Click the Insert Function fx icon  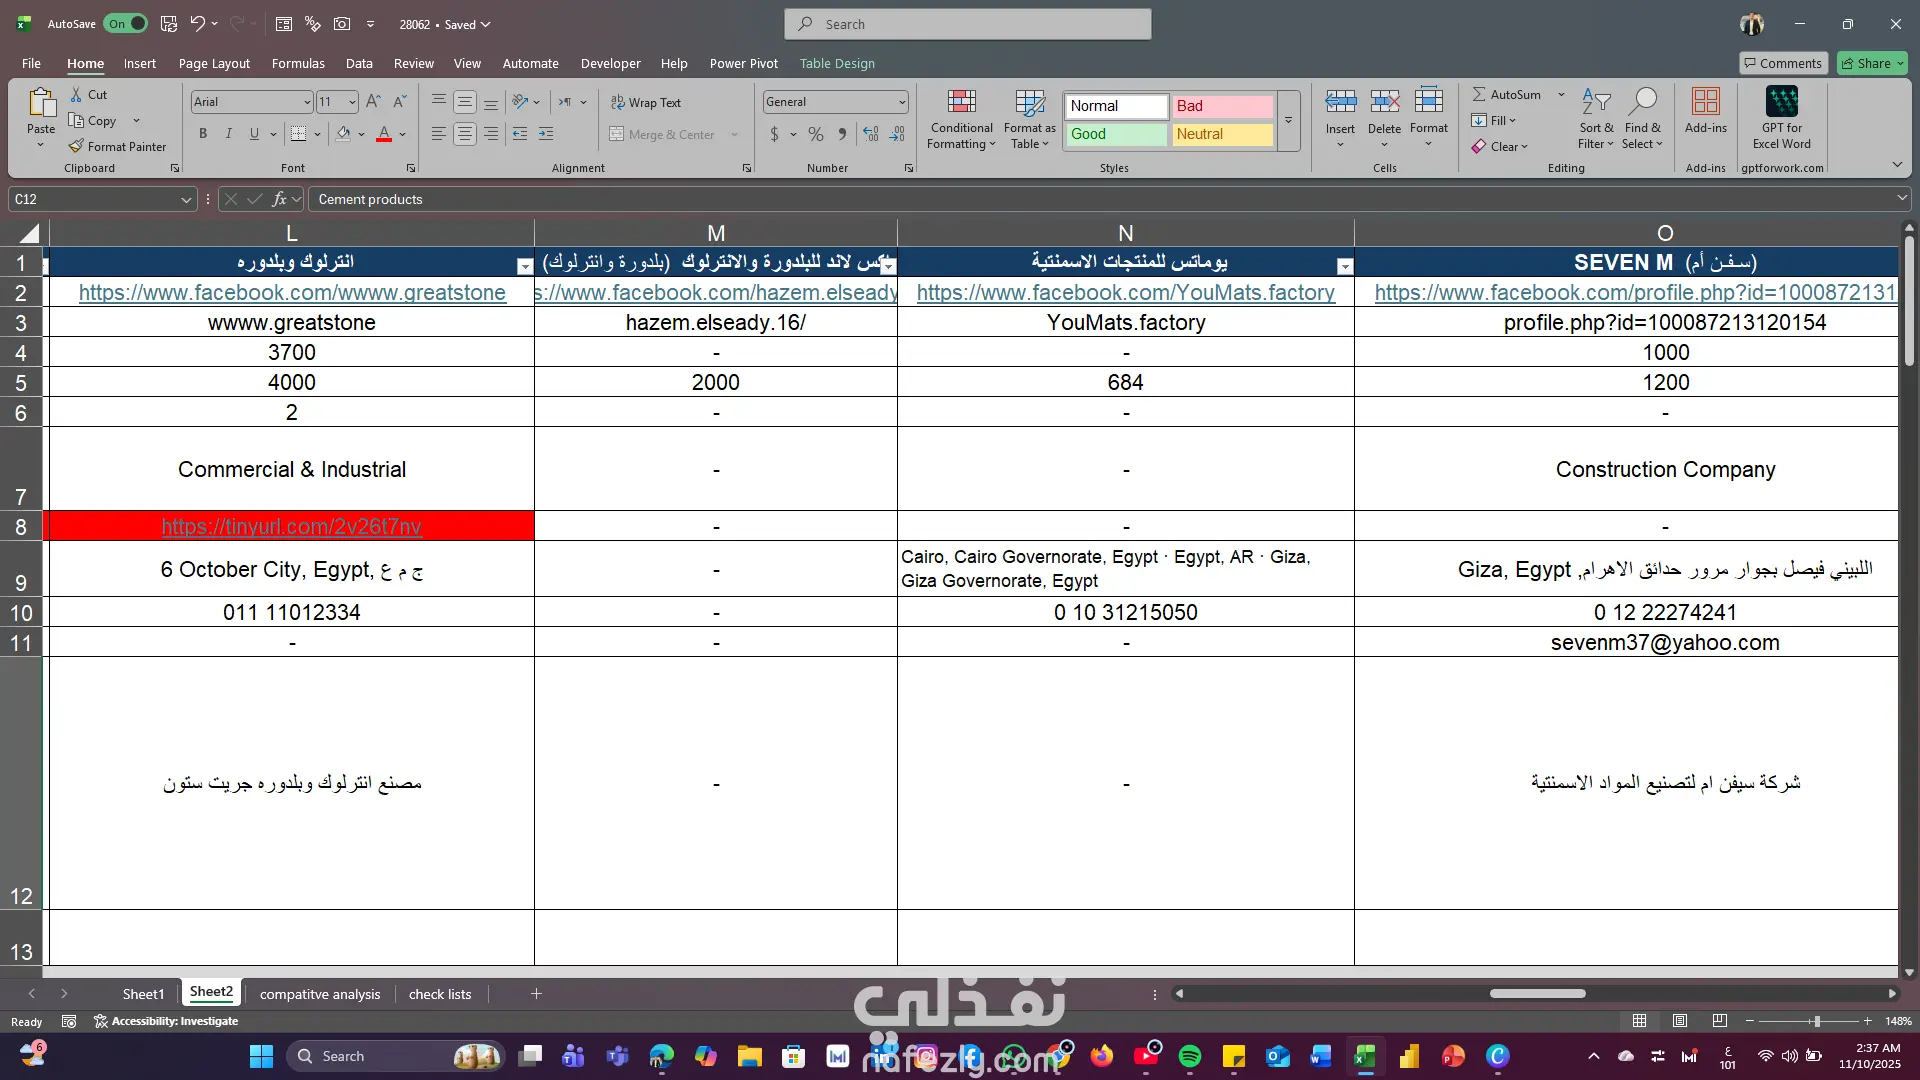[x=280, y=199]
